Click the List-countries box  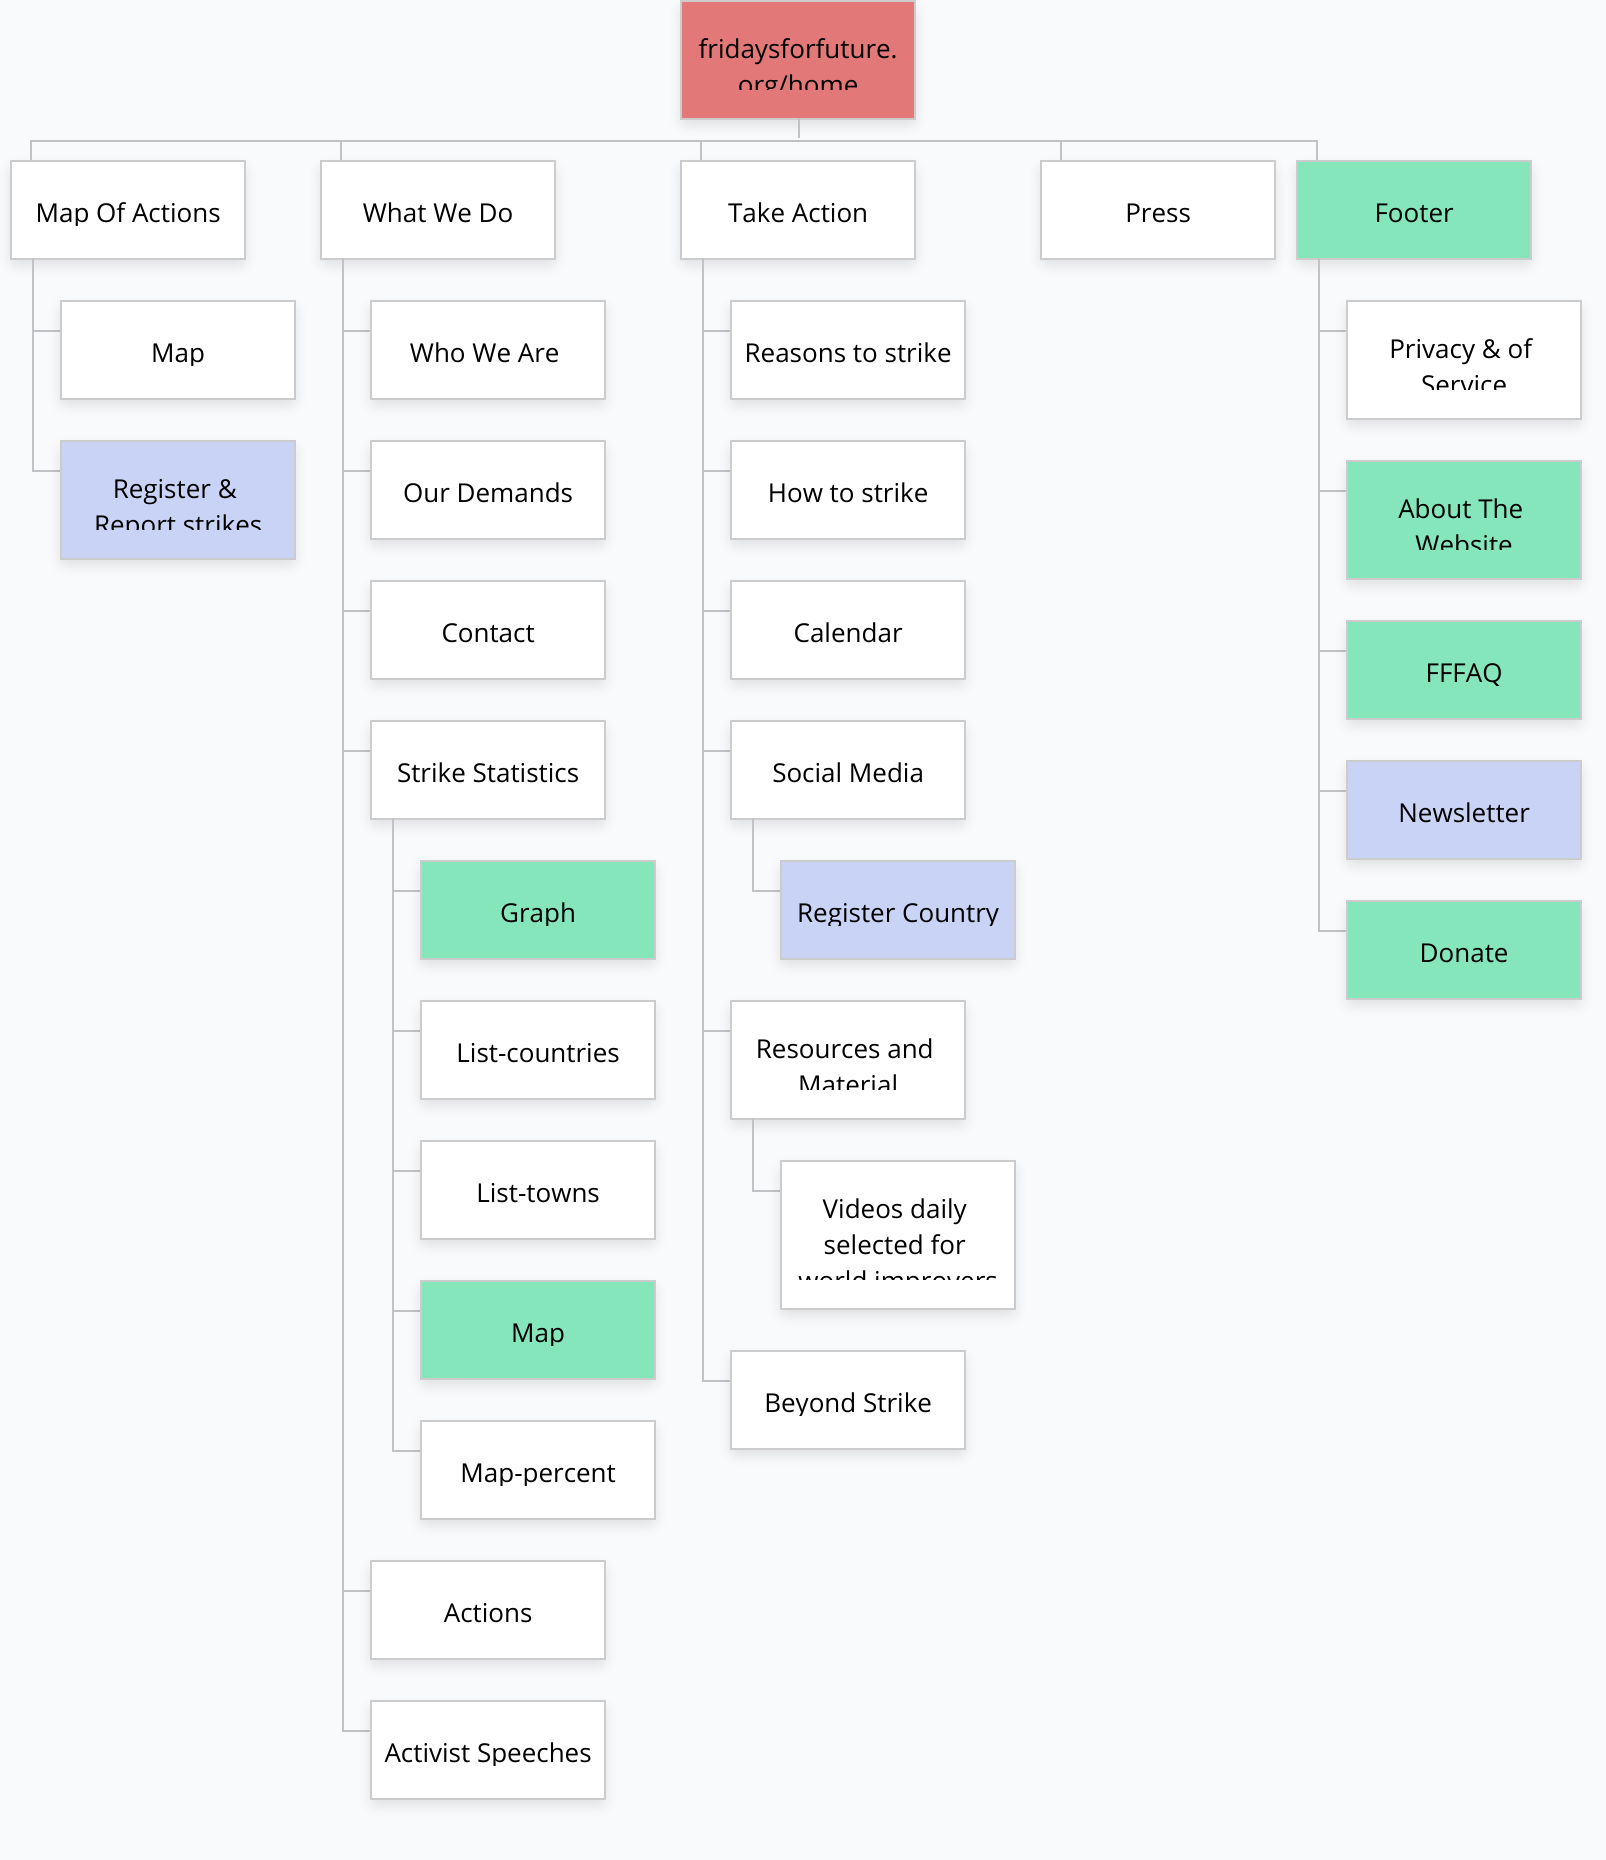pyautogui.click(x=537, y=1051)
